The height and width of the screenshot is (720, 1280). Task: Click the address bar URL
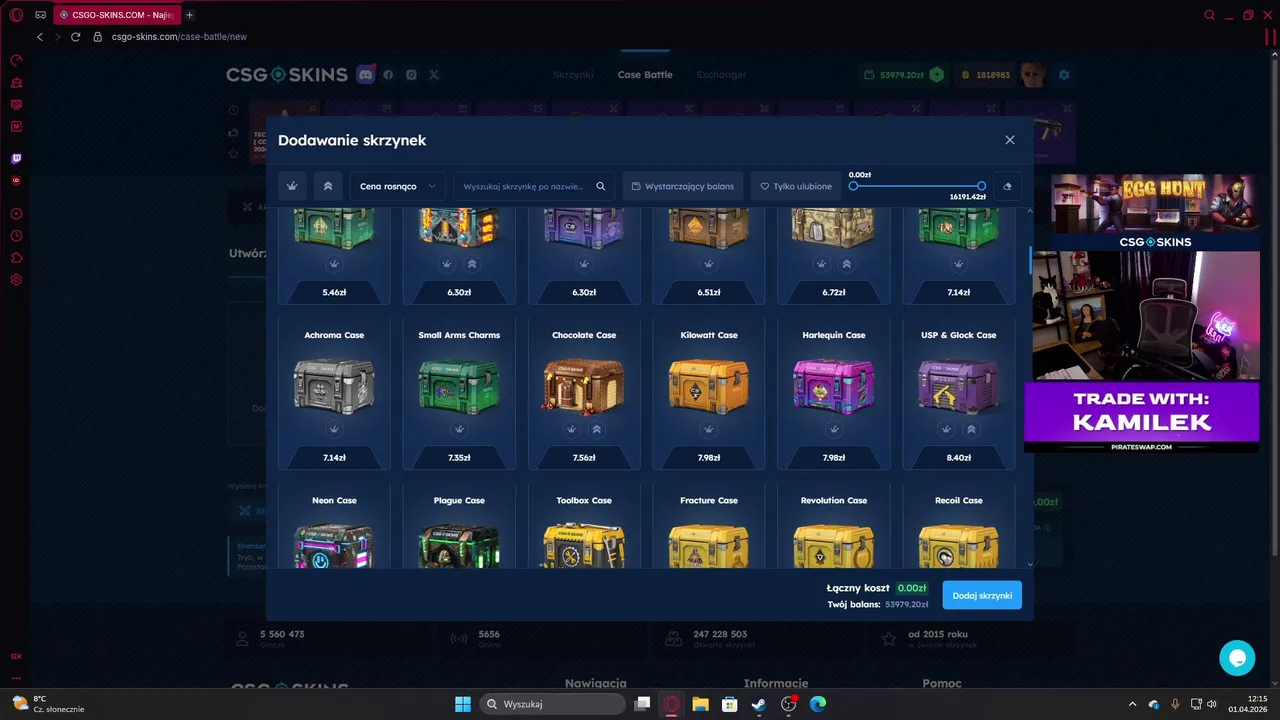click(179, 37)
